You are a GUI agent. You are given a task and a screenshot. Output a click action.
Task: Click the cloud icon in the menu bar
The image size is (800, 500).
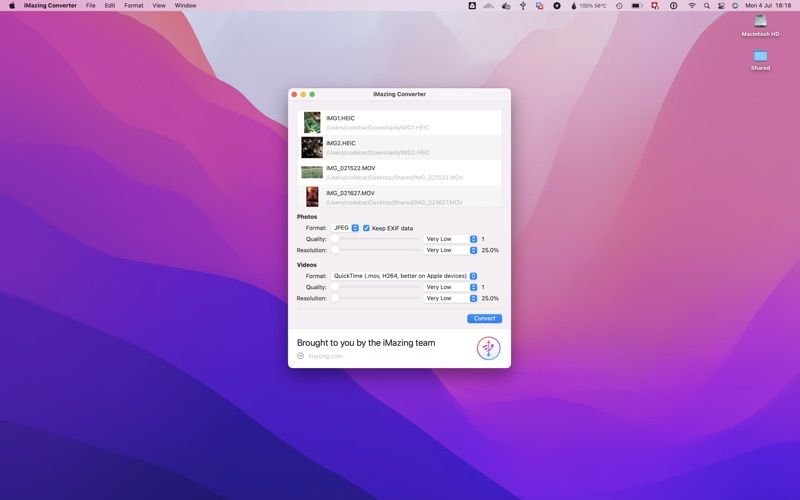click(489, 6)
